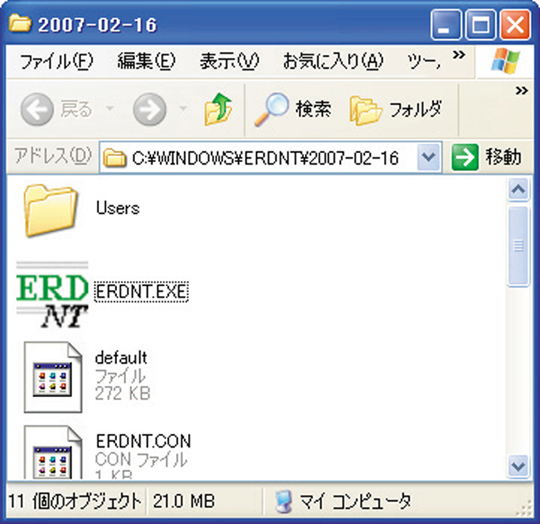Click the address field showing C:¥WINDOWS¥ERDNT path

[259, 158]
